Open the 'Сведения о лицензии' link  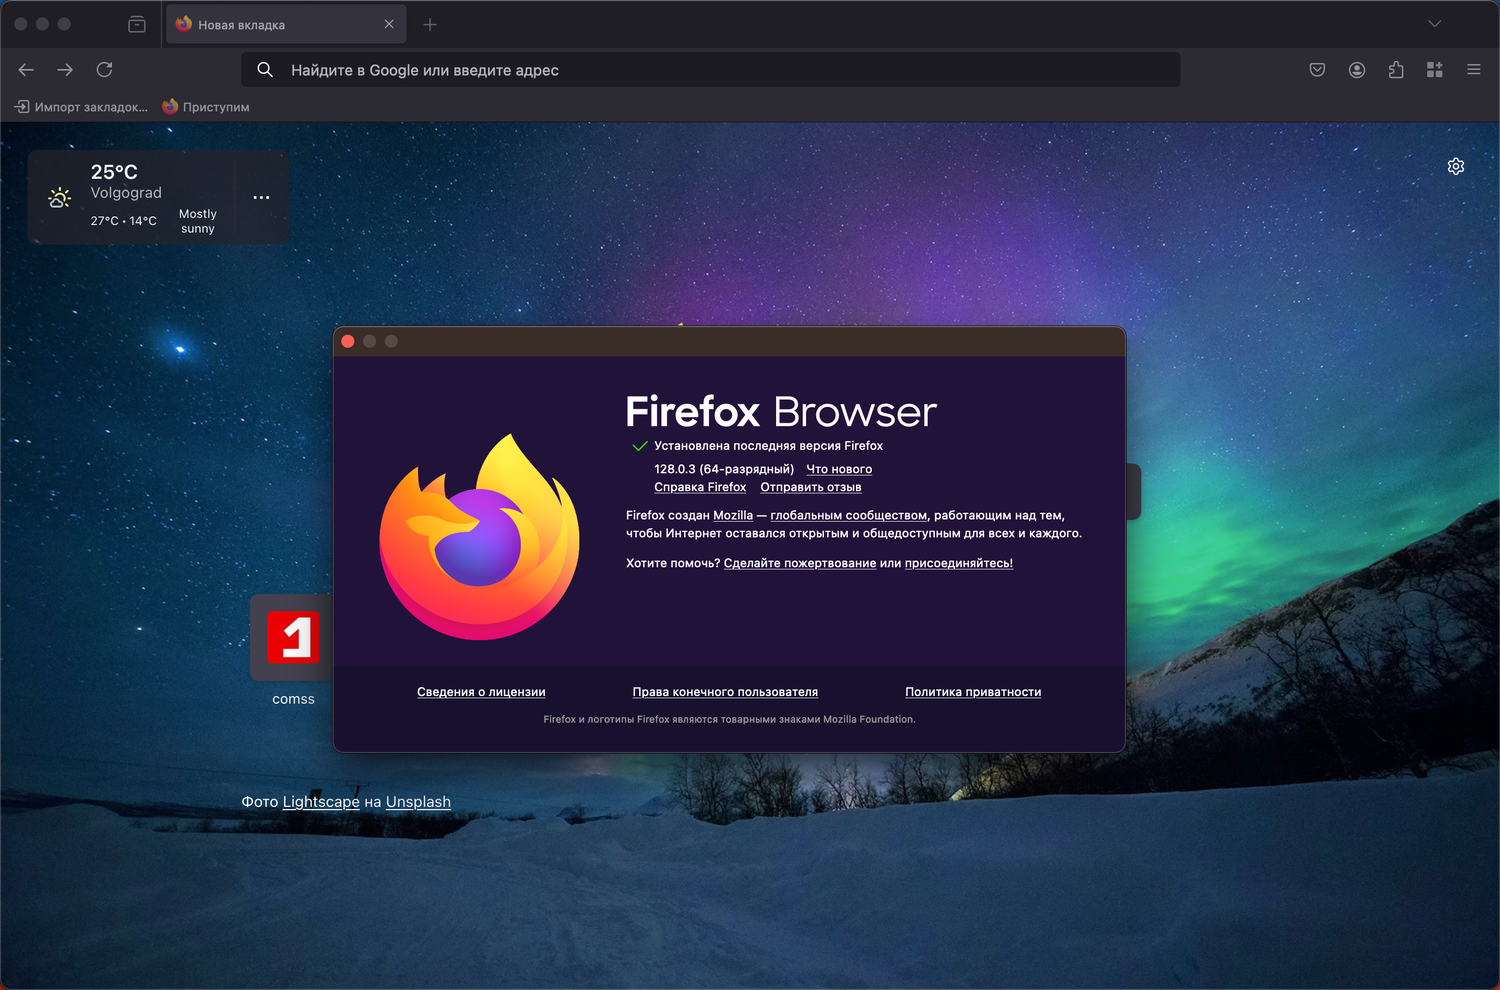tap(481, 692)
